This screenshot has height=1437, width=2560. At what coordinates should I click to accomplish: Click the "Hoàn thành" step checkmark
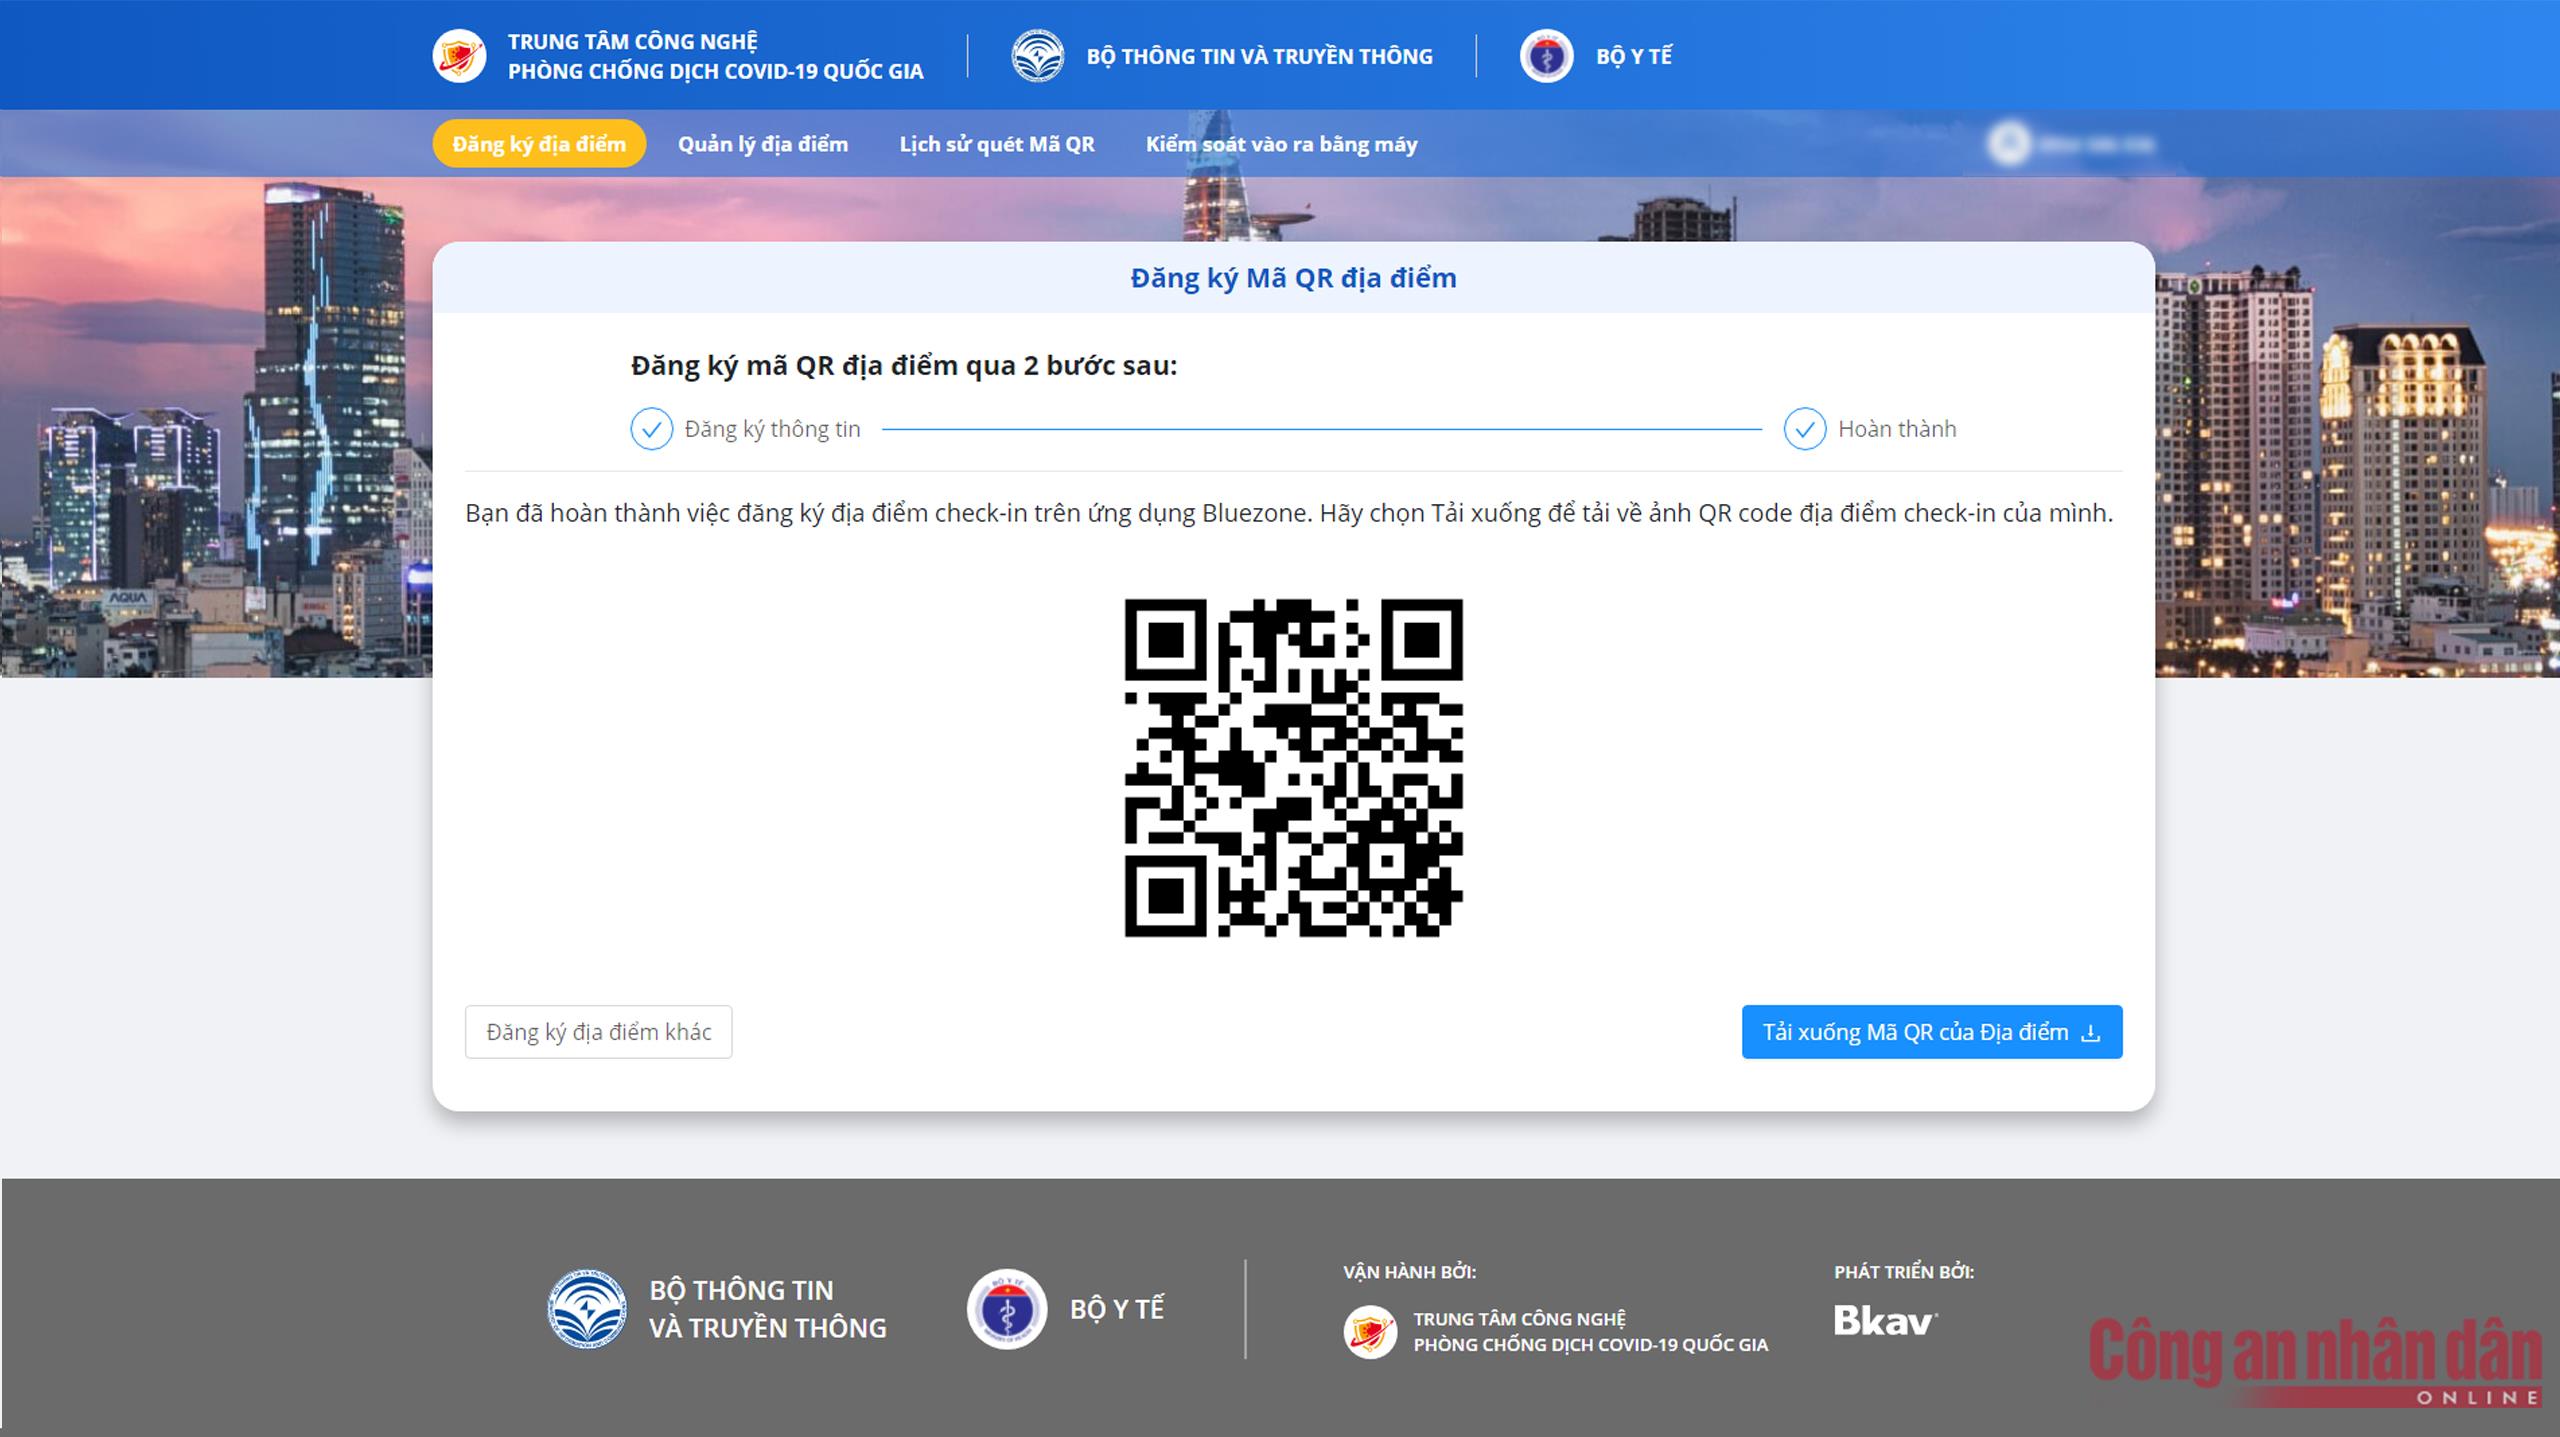click(1805, 429)
